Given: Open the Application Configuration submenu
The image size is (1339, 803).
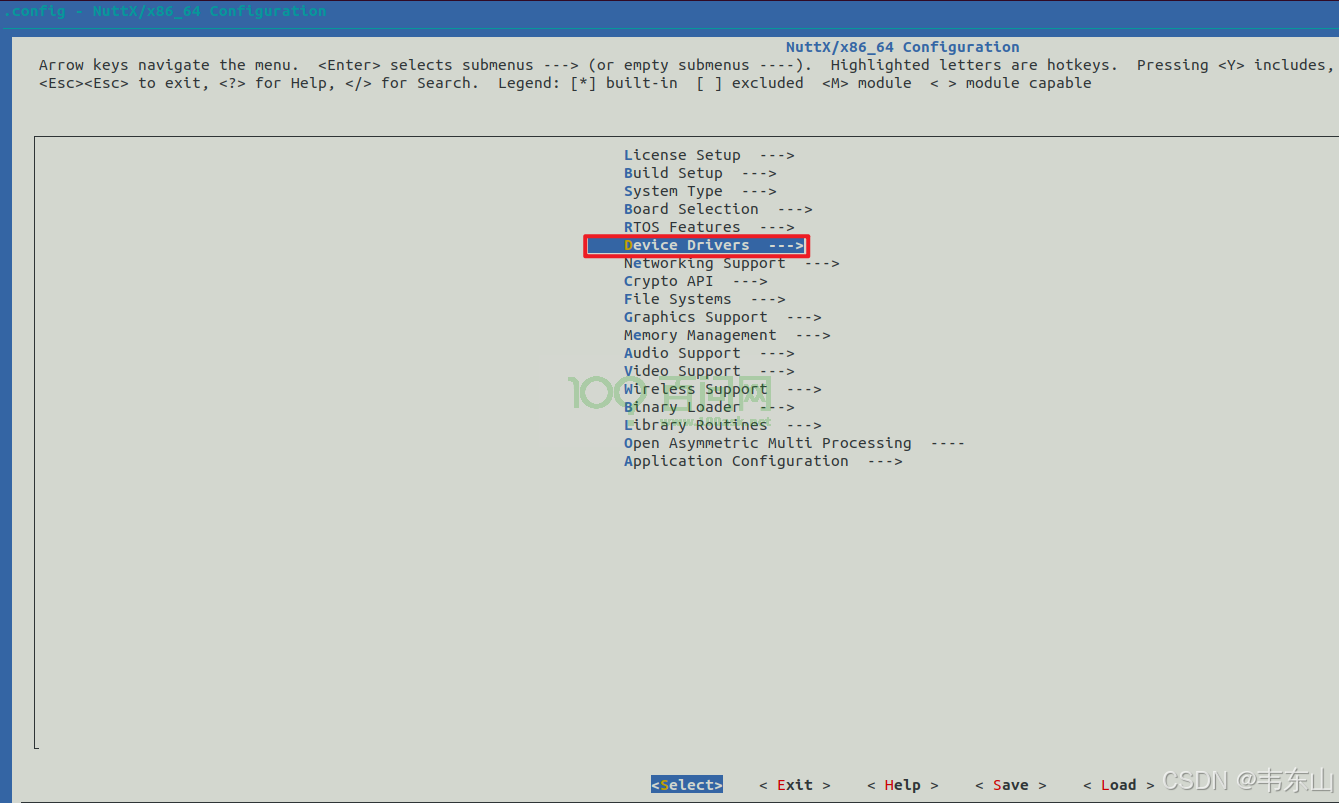Looking at the screenshot, I should tap(763, 461).
